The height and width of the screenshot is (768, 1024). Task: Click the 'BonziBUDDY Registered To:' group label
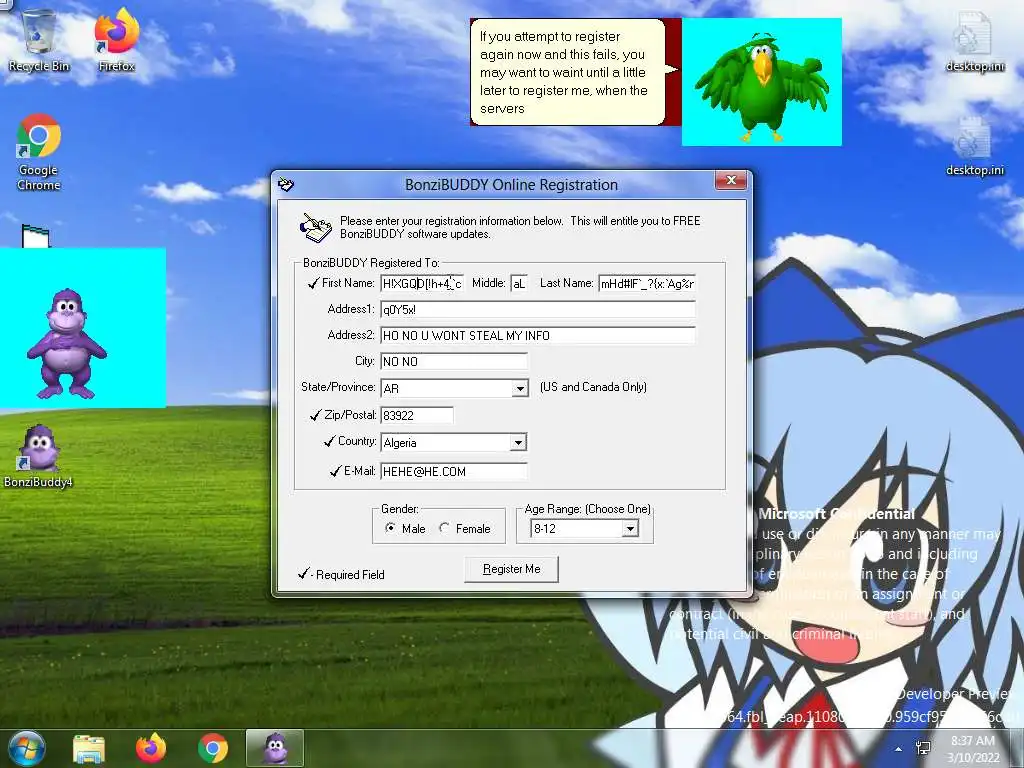coord(371,263)
